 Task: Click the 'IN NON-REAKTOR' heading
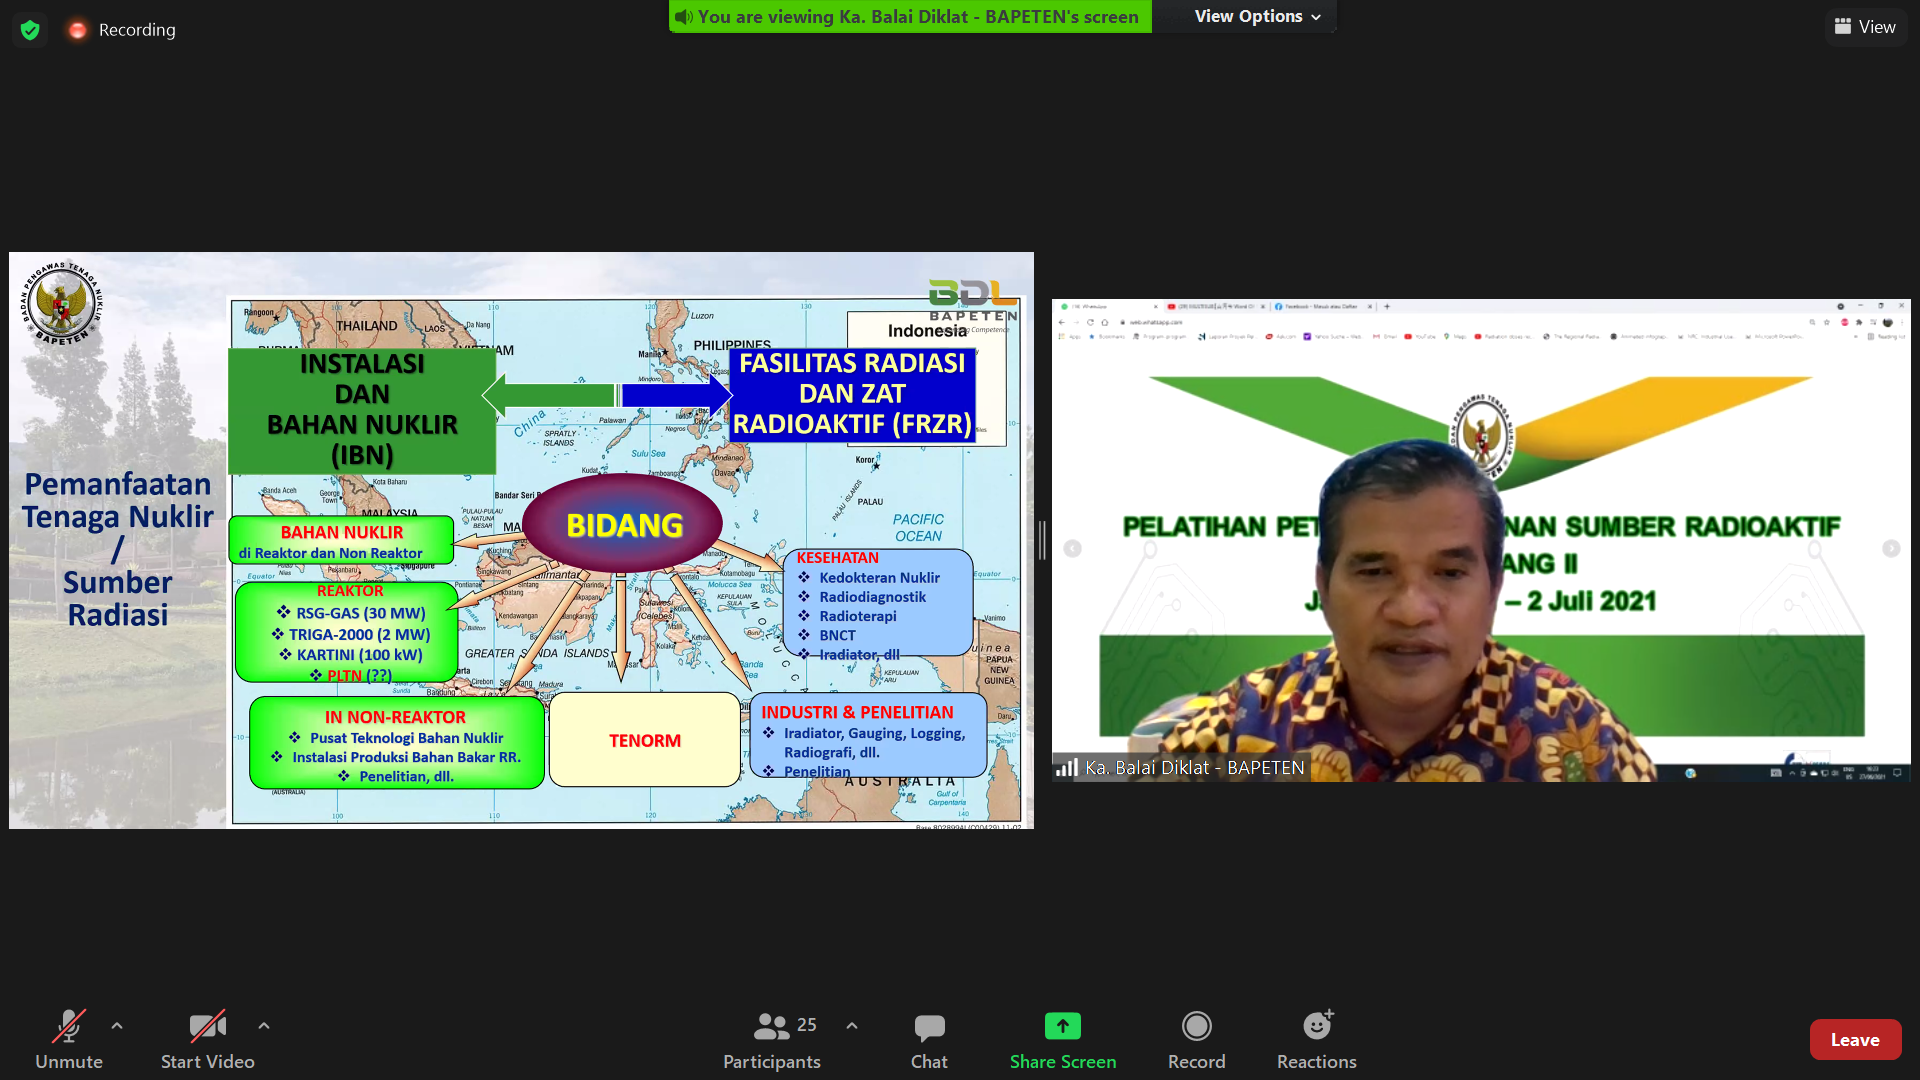pos(395,717)
